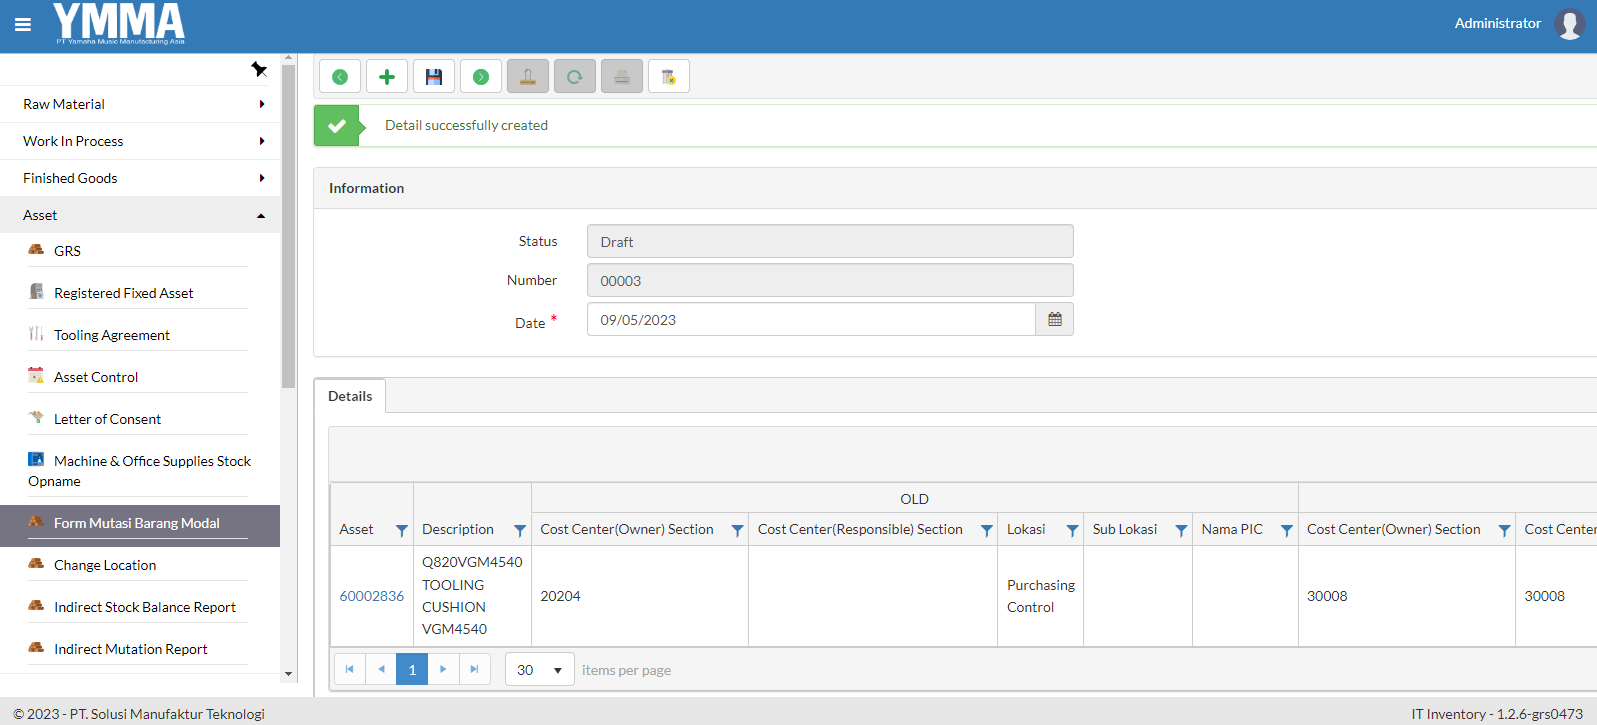Click the green next arrow toolbar button
Image resolution: width=1597 pixels, height=725 pixels.
coord(481,77)
